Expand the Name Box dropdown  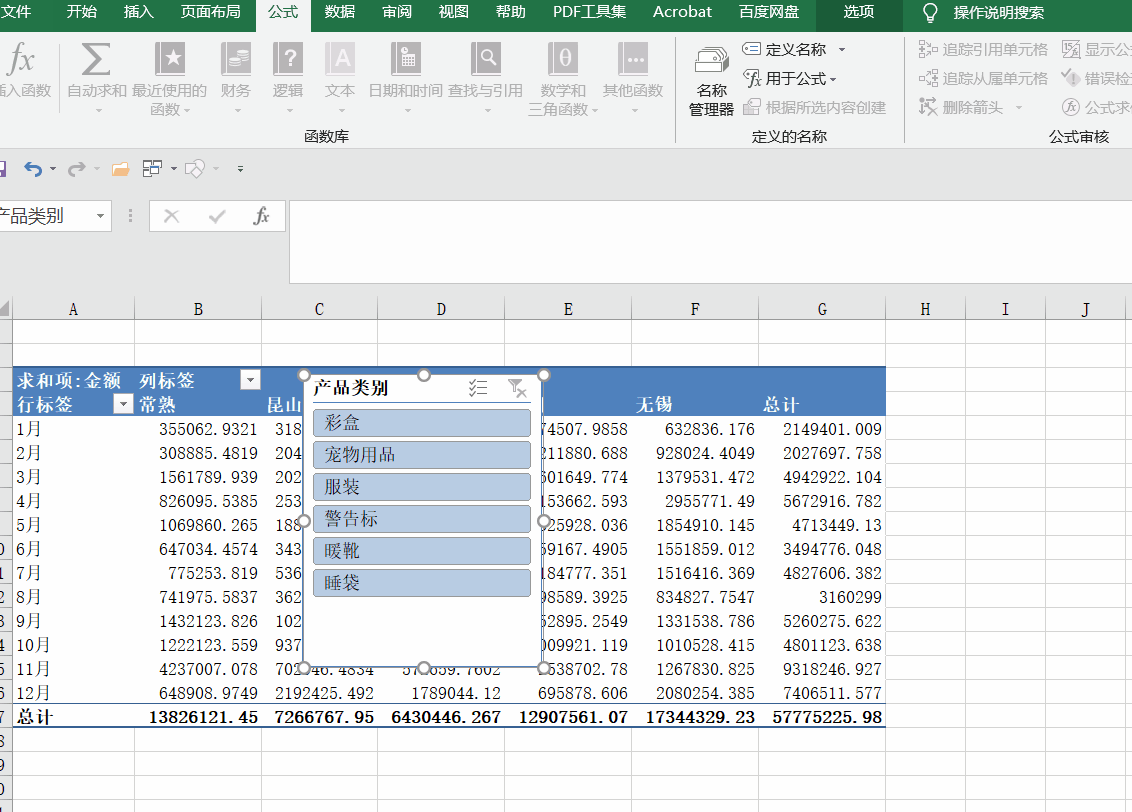tap(100, 216)
